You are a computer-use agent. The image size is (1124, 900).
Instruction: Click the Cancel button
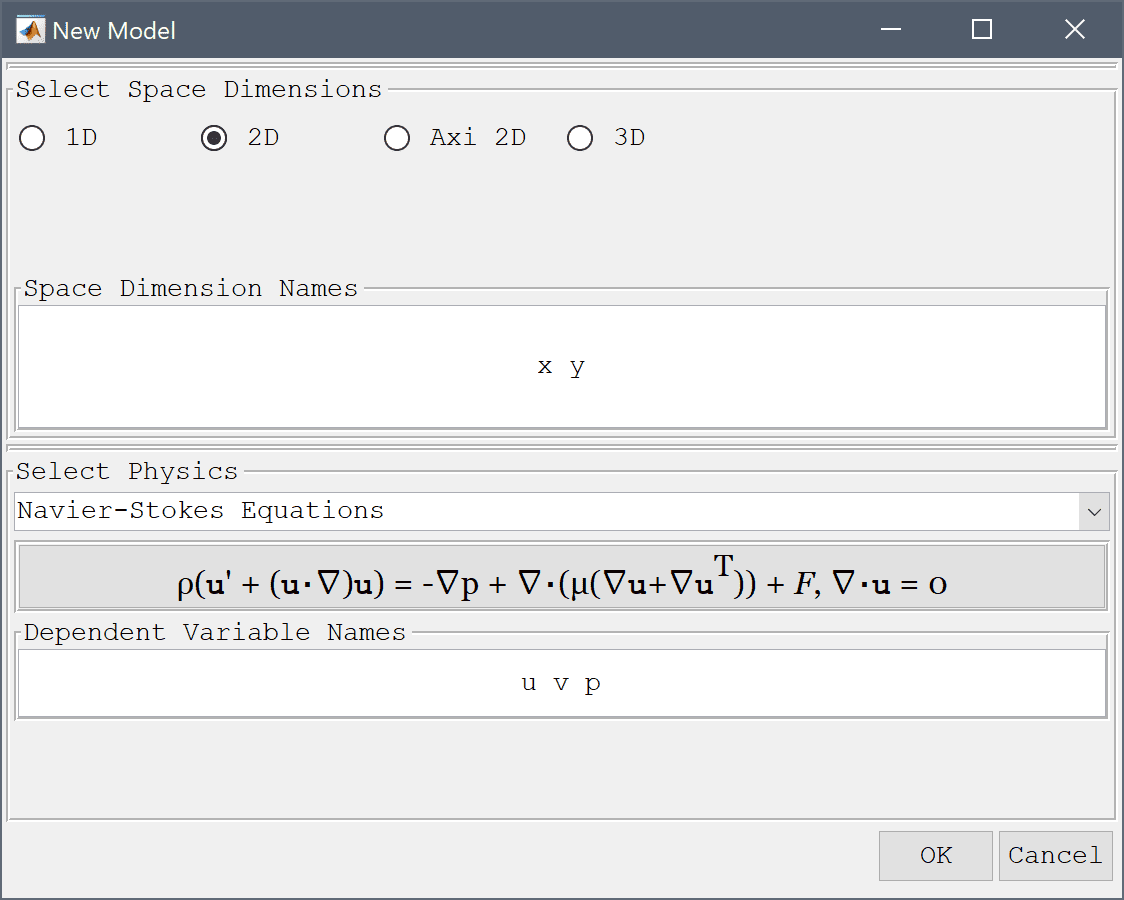pos(1055,856)
